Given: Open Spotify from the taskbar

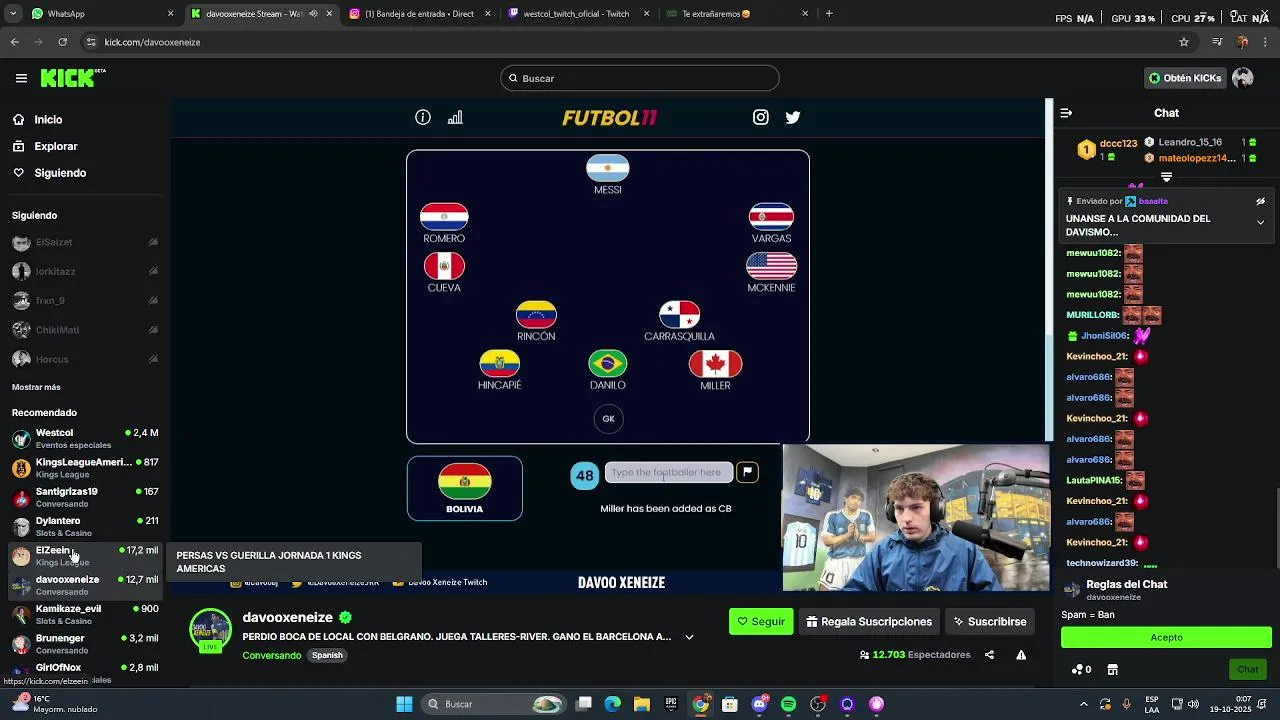Looking at the screenshot, I should click(x=788, y=704).
